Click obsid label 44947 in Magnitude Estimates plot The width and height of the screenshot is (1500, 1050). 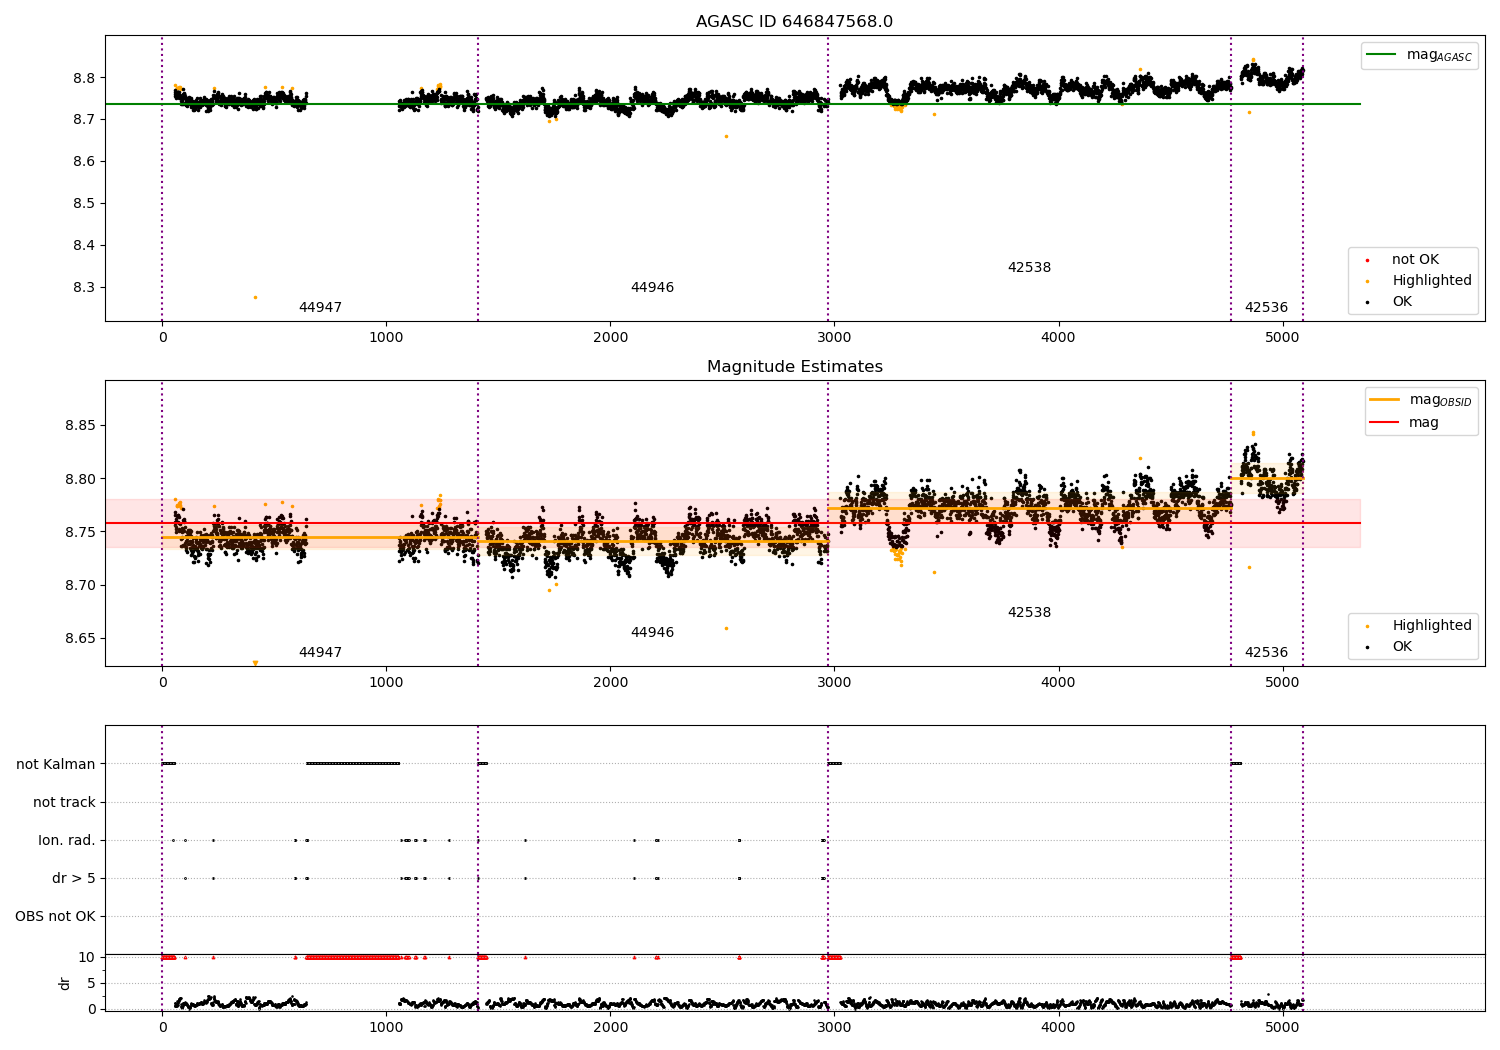pyautogui.click(x=320, y=653)
